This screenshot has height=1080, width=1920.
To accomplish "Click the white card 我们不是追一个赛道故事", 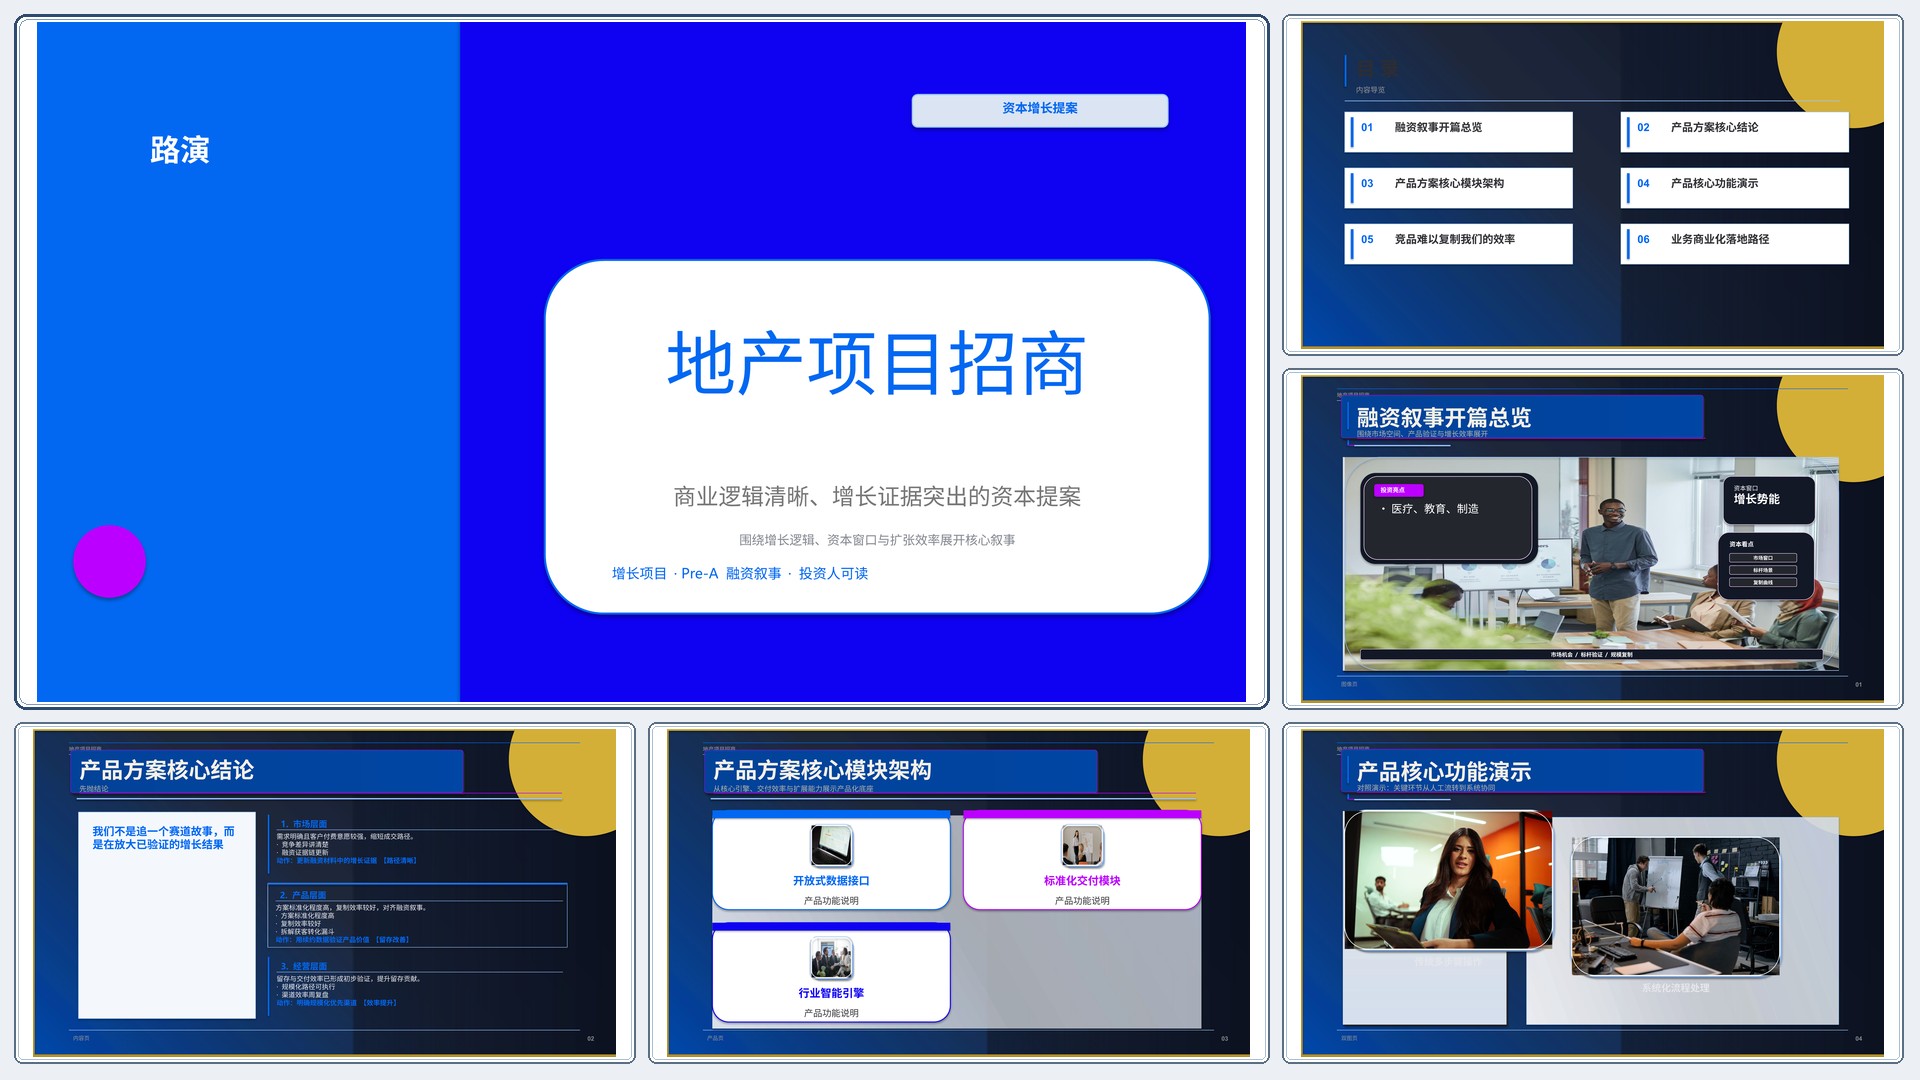I will [167, 915].
